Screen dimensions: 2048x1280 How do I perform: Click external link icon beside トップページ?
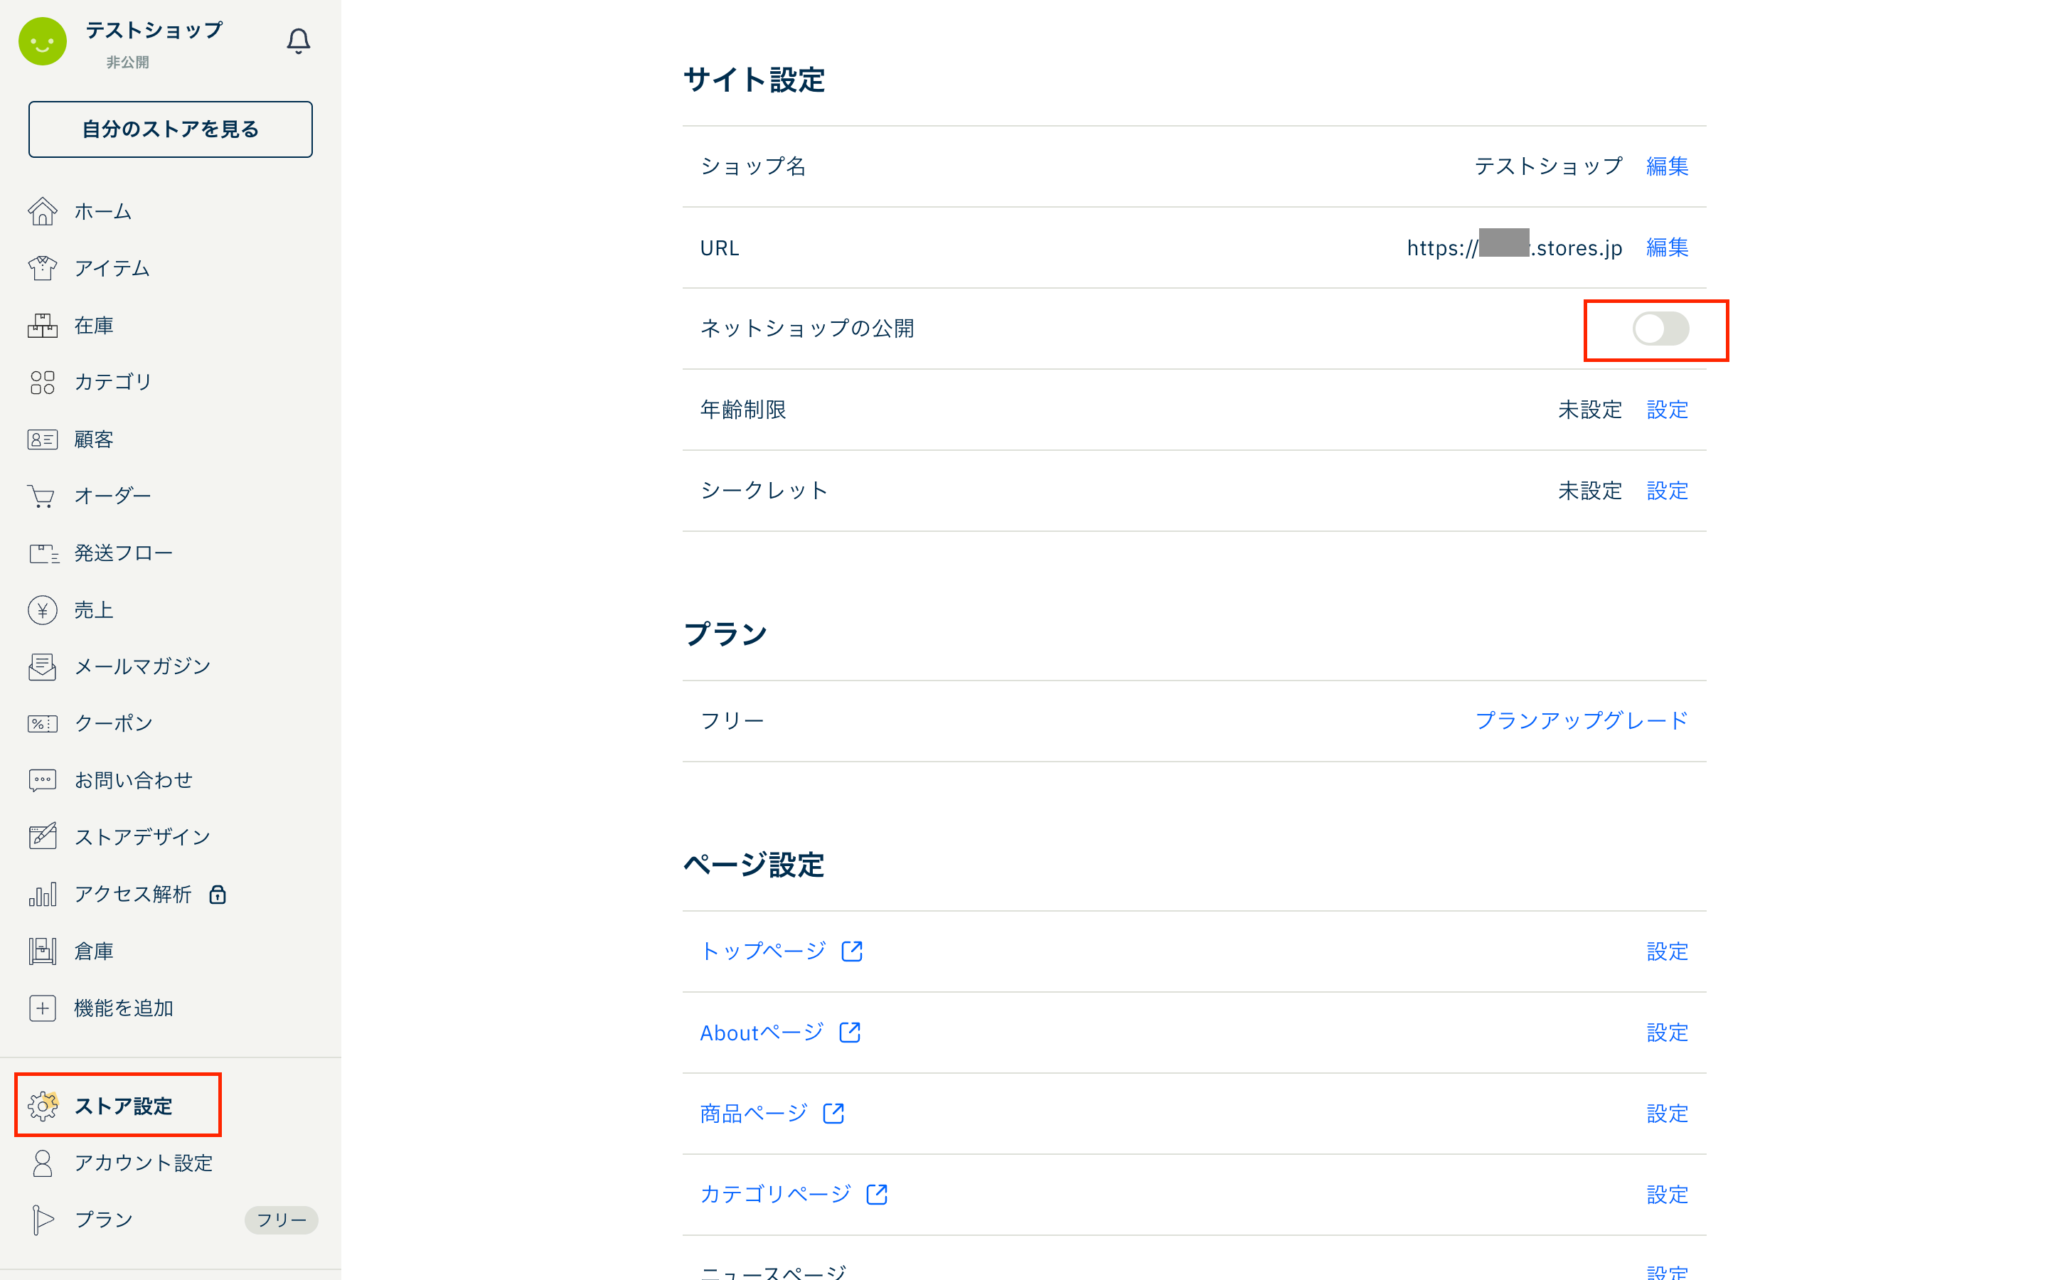click(x=852, y=951)
